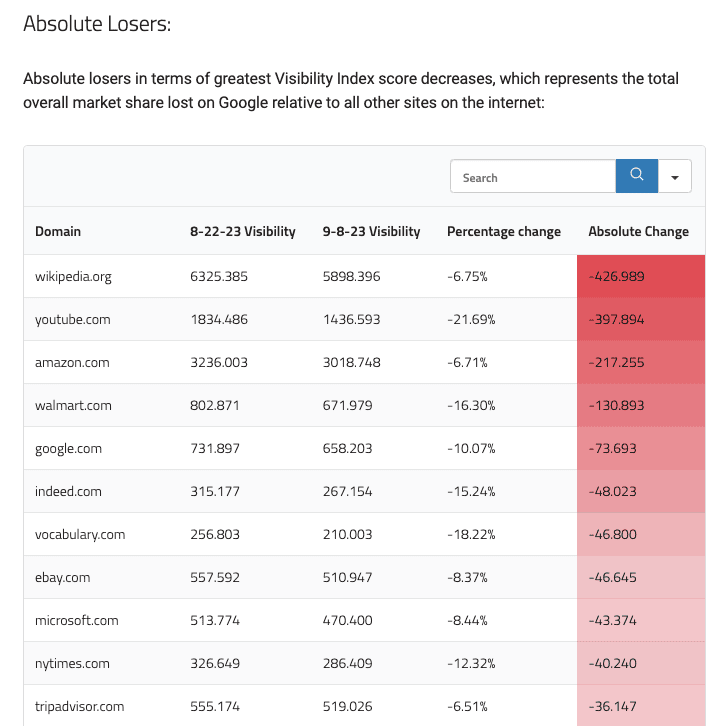
Task: Click the -21.69% percentage change cell
Action: point(471,319)
